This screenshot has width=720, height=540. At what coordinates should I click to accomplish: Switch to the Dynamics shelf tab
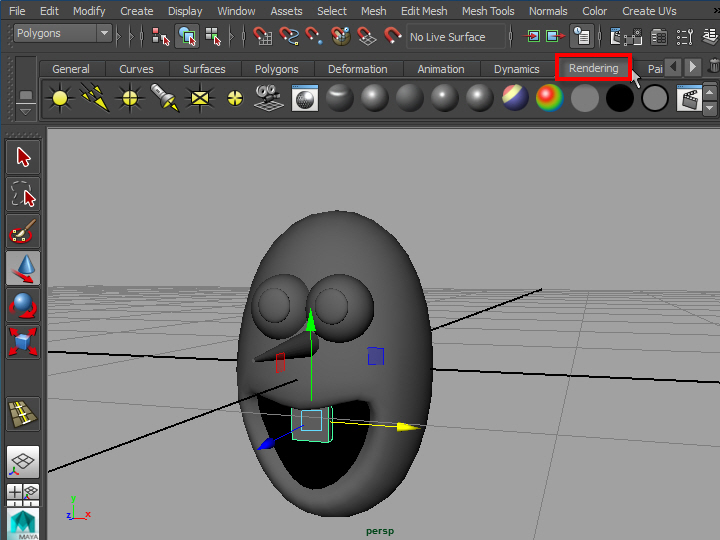516,69
